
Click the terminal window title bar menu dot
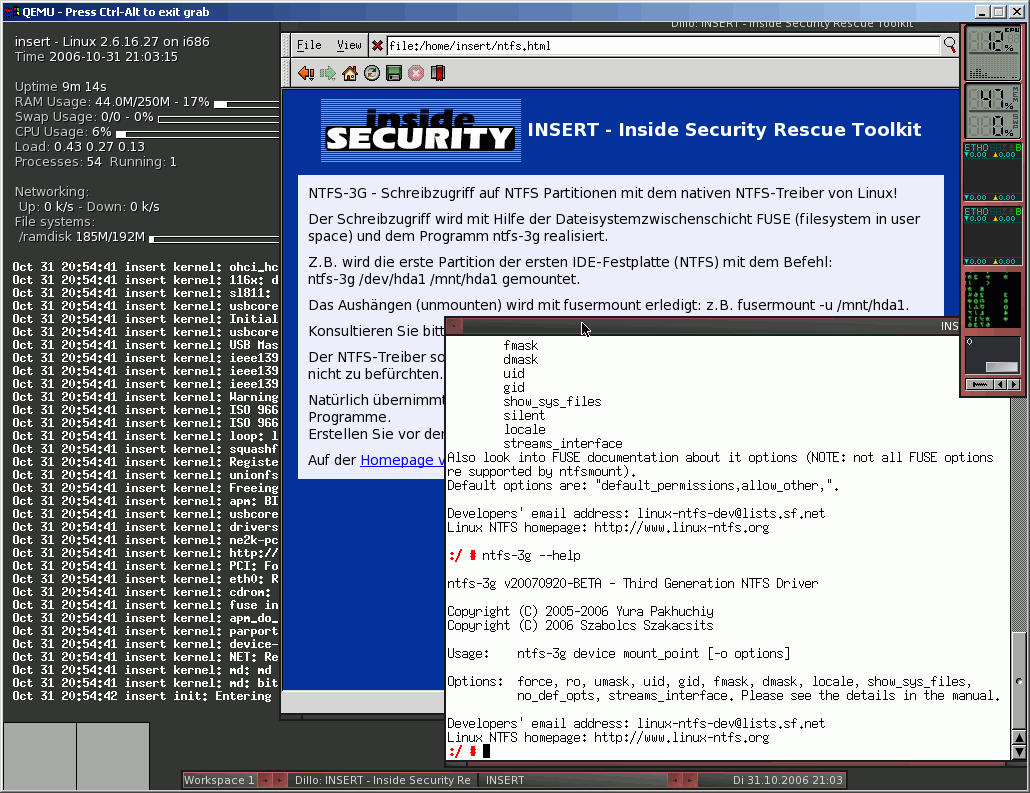(x=454, y=325)
